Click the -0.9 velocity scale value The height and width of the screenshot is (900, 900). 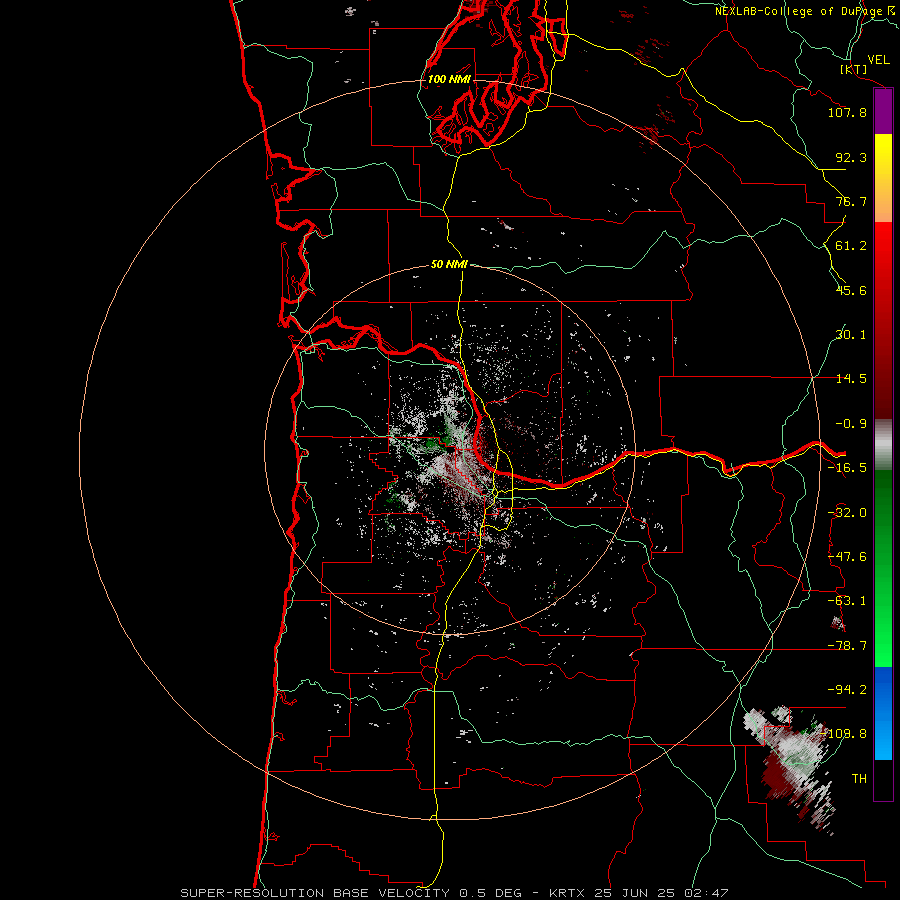pos(851,424)
